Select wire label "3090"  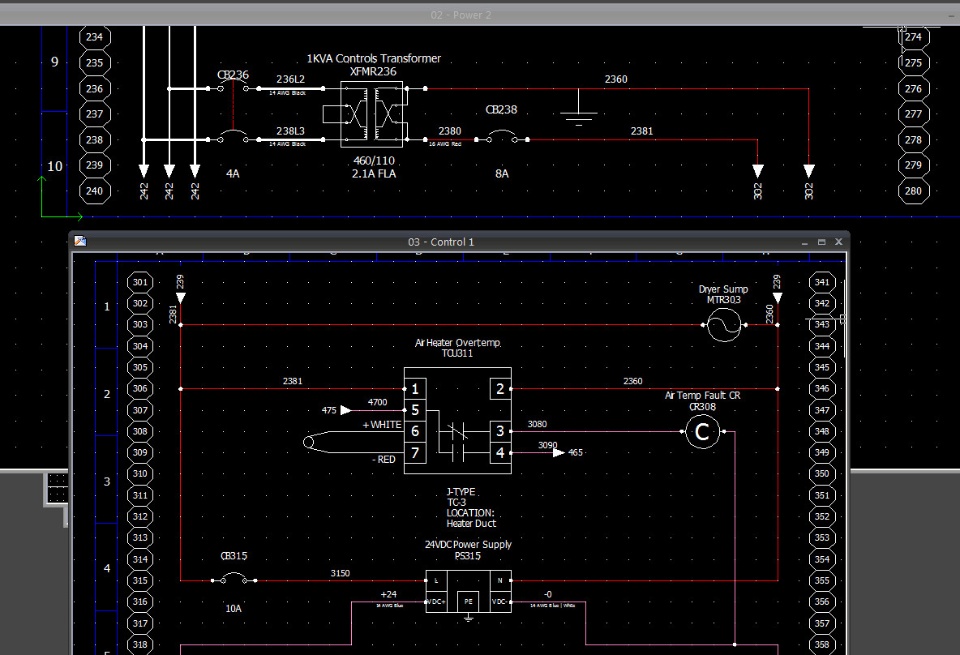click(x=548, y=445)
